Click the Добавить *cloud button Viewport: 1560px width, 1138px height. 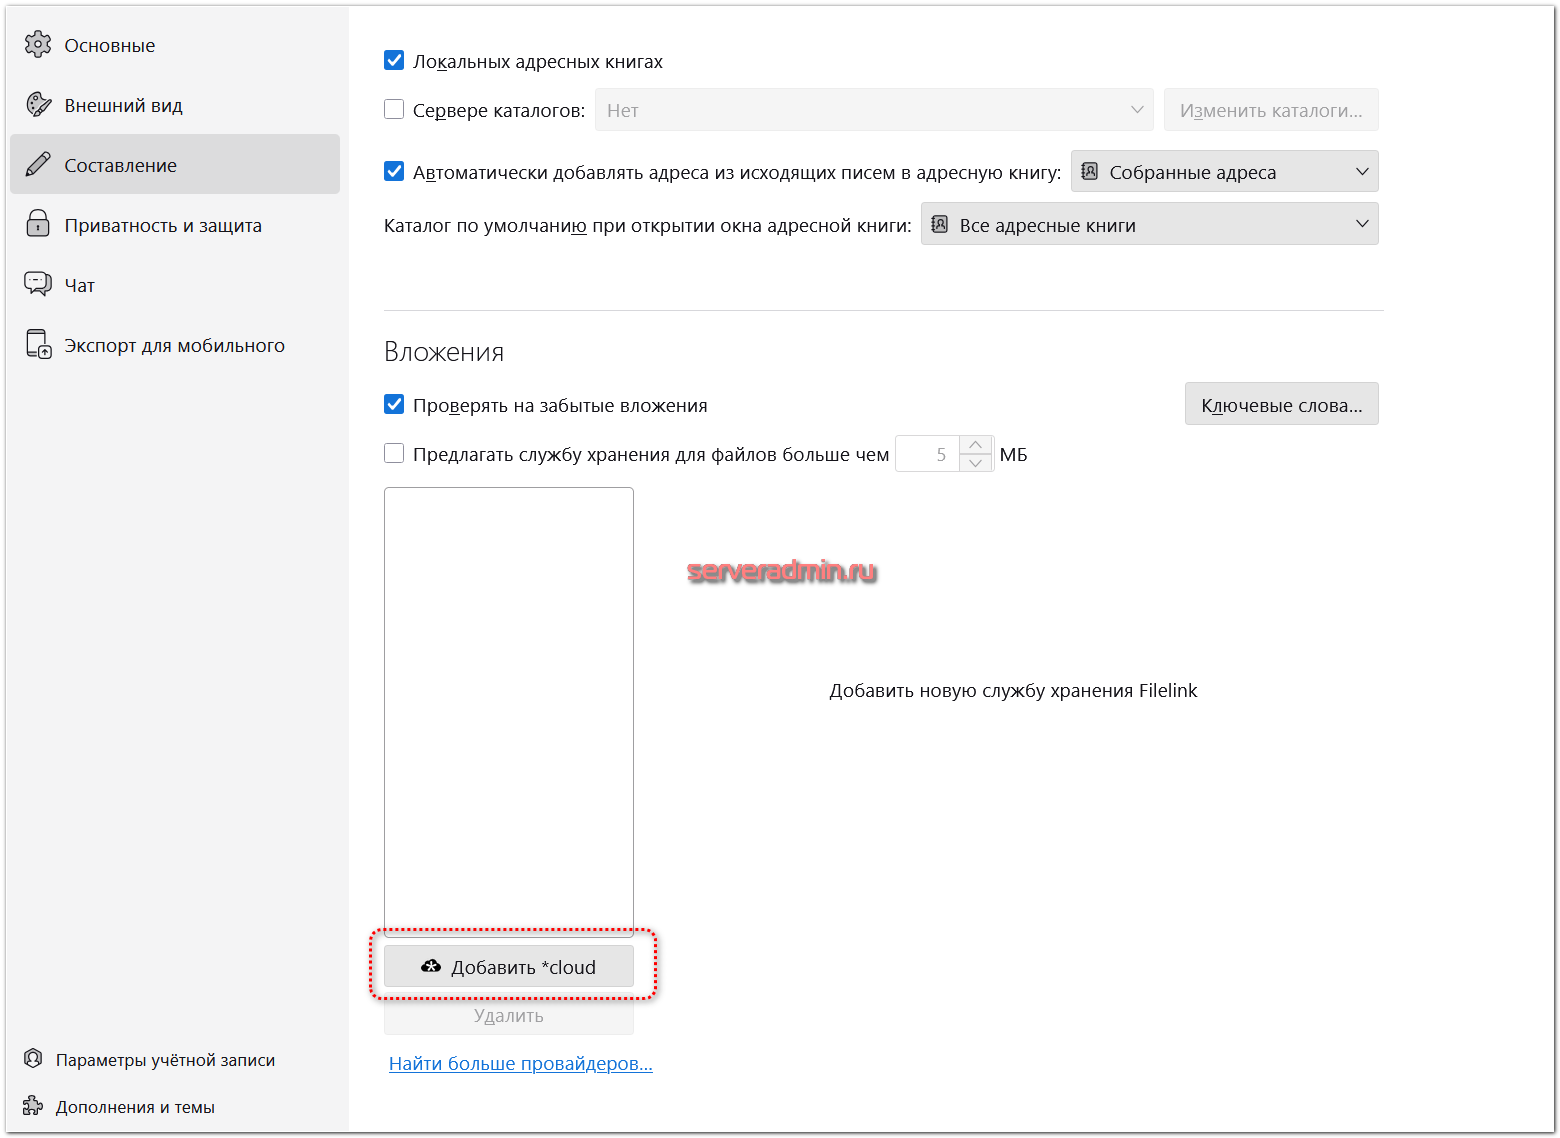(509, 967)
